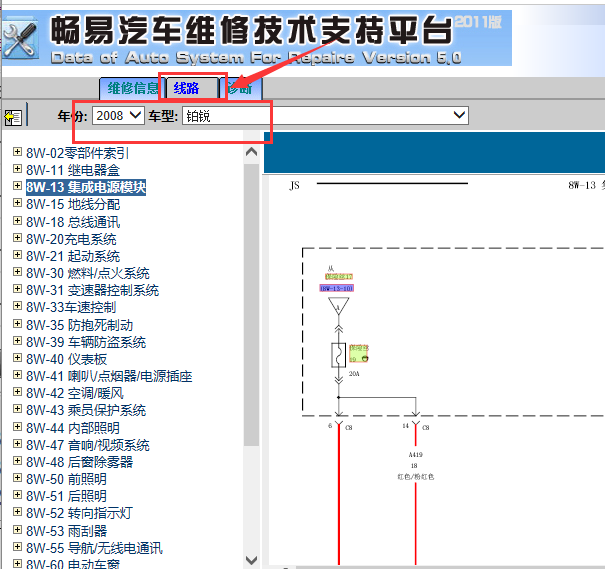Expand 8W-31 变速器控制系统 node
This screenshot has width=605, height=569.
tap(17, 289)
